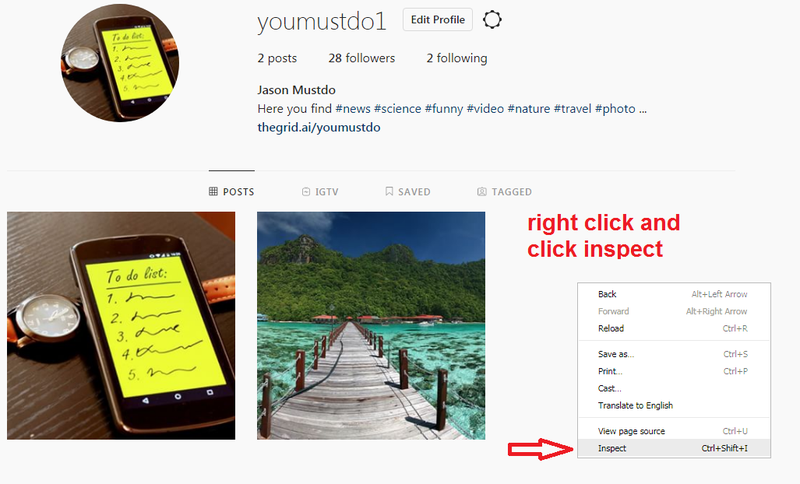
Task: View the 28 followers list
Action: [362, 58]
